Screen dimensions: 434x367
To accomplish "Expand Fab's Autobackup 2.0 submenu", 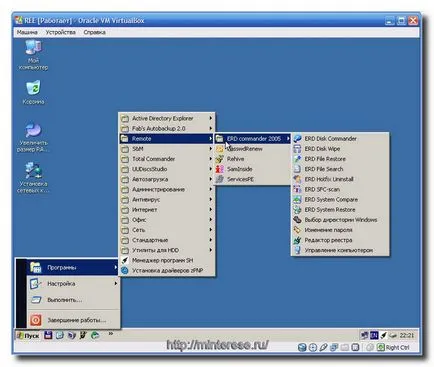I will click(x=167, y=128).
